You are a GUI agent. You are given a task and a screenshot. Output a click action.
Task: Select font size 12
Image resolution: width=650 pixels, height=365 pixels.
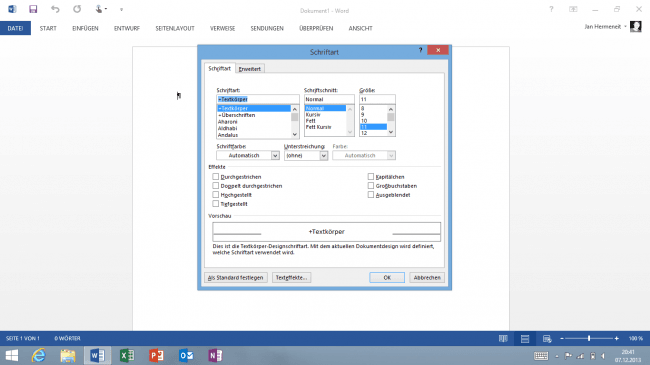click(373, 133)
